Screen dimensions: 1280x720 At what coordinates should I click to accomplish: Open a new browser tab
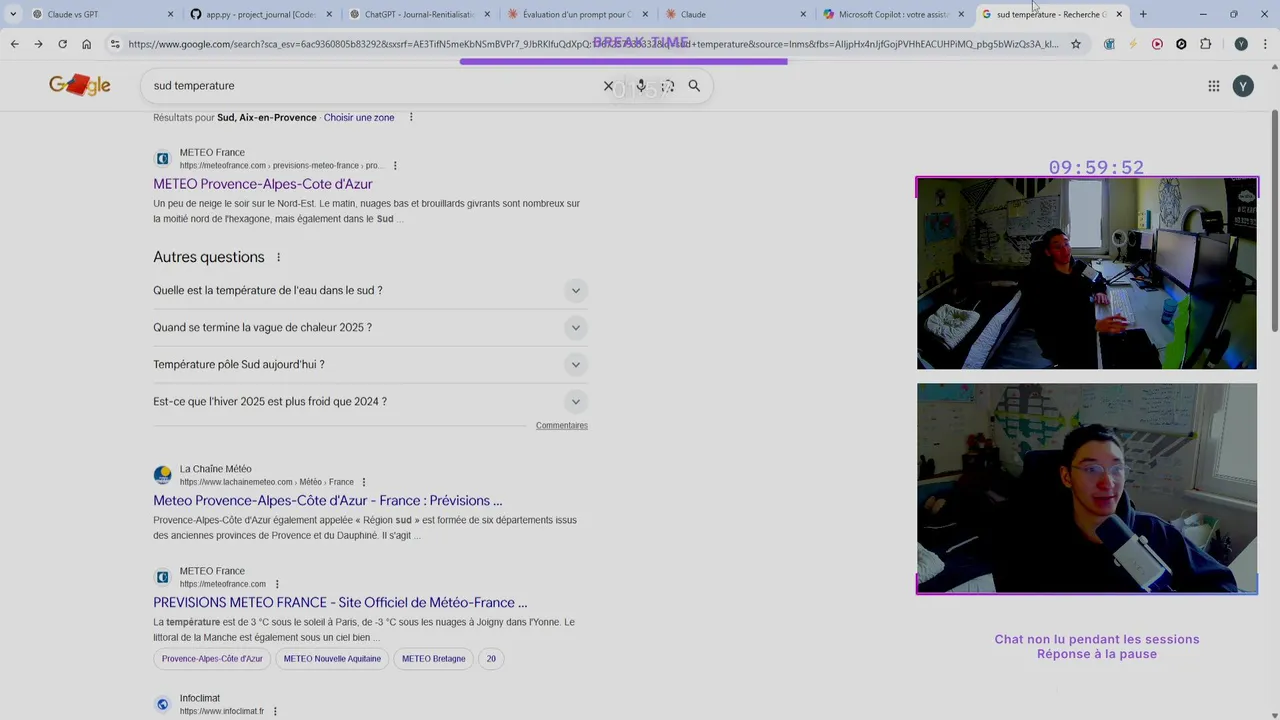pos(1143,14)
